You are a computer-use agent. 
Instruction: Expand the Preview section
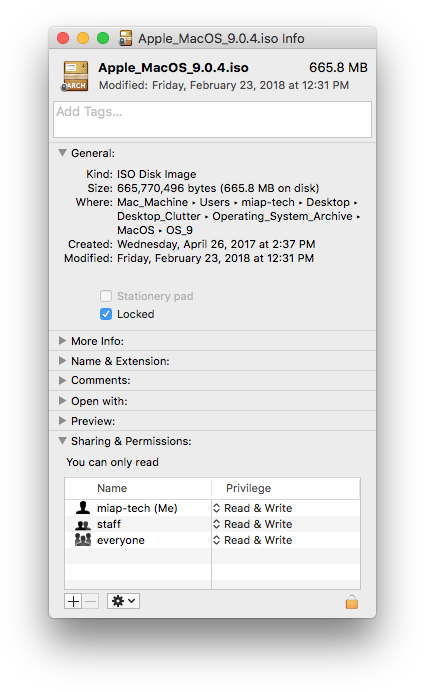click(x=63, y=421)
